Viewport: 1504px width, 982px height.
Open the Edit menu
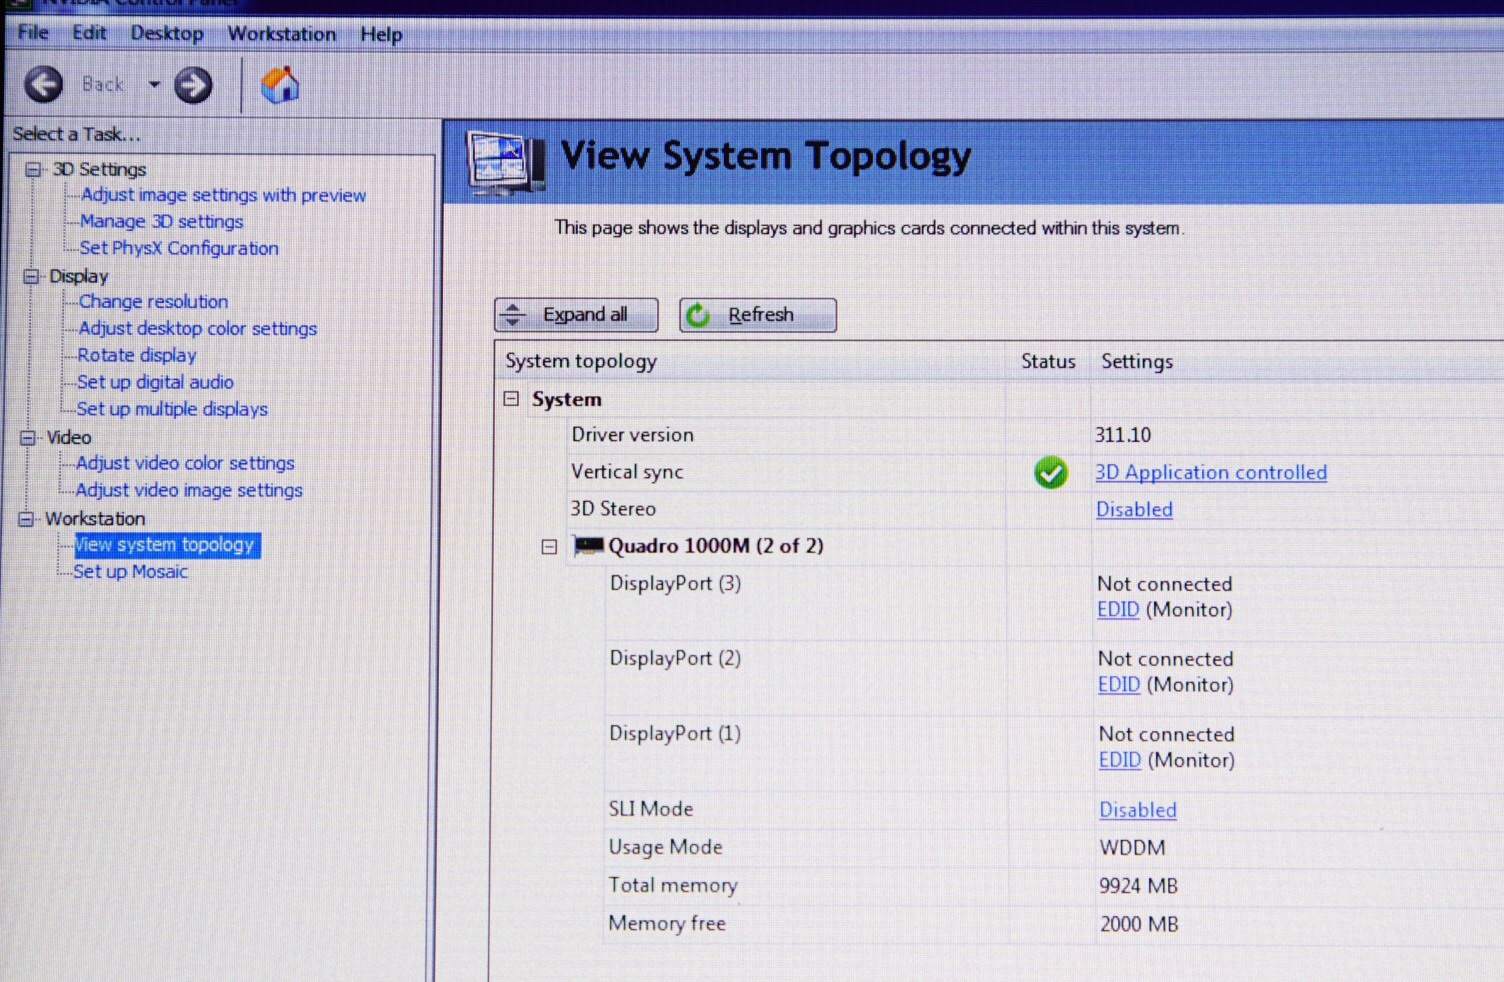[x=89, y=33]
